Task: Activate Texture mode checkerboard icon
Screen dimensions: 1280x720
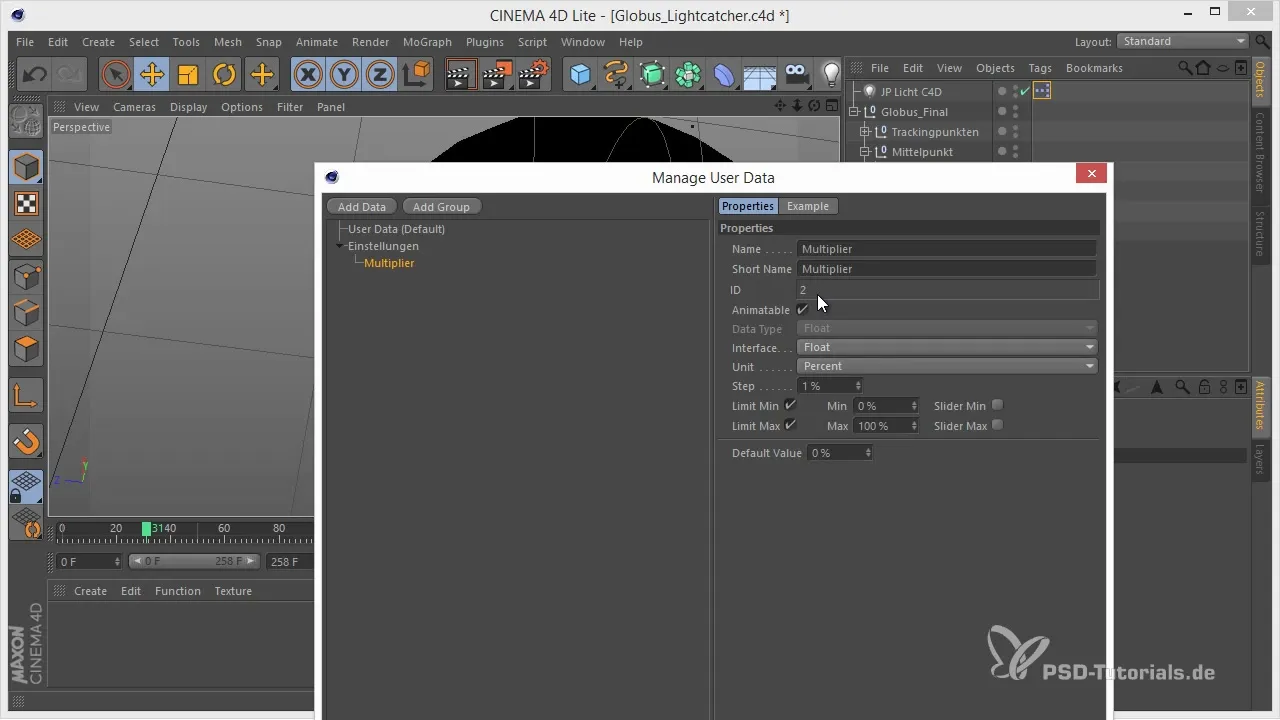Action: [26, 204]
